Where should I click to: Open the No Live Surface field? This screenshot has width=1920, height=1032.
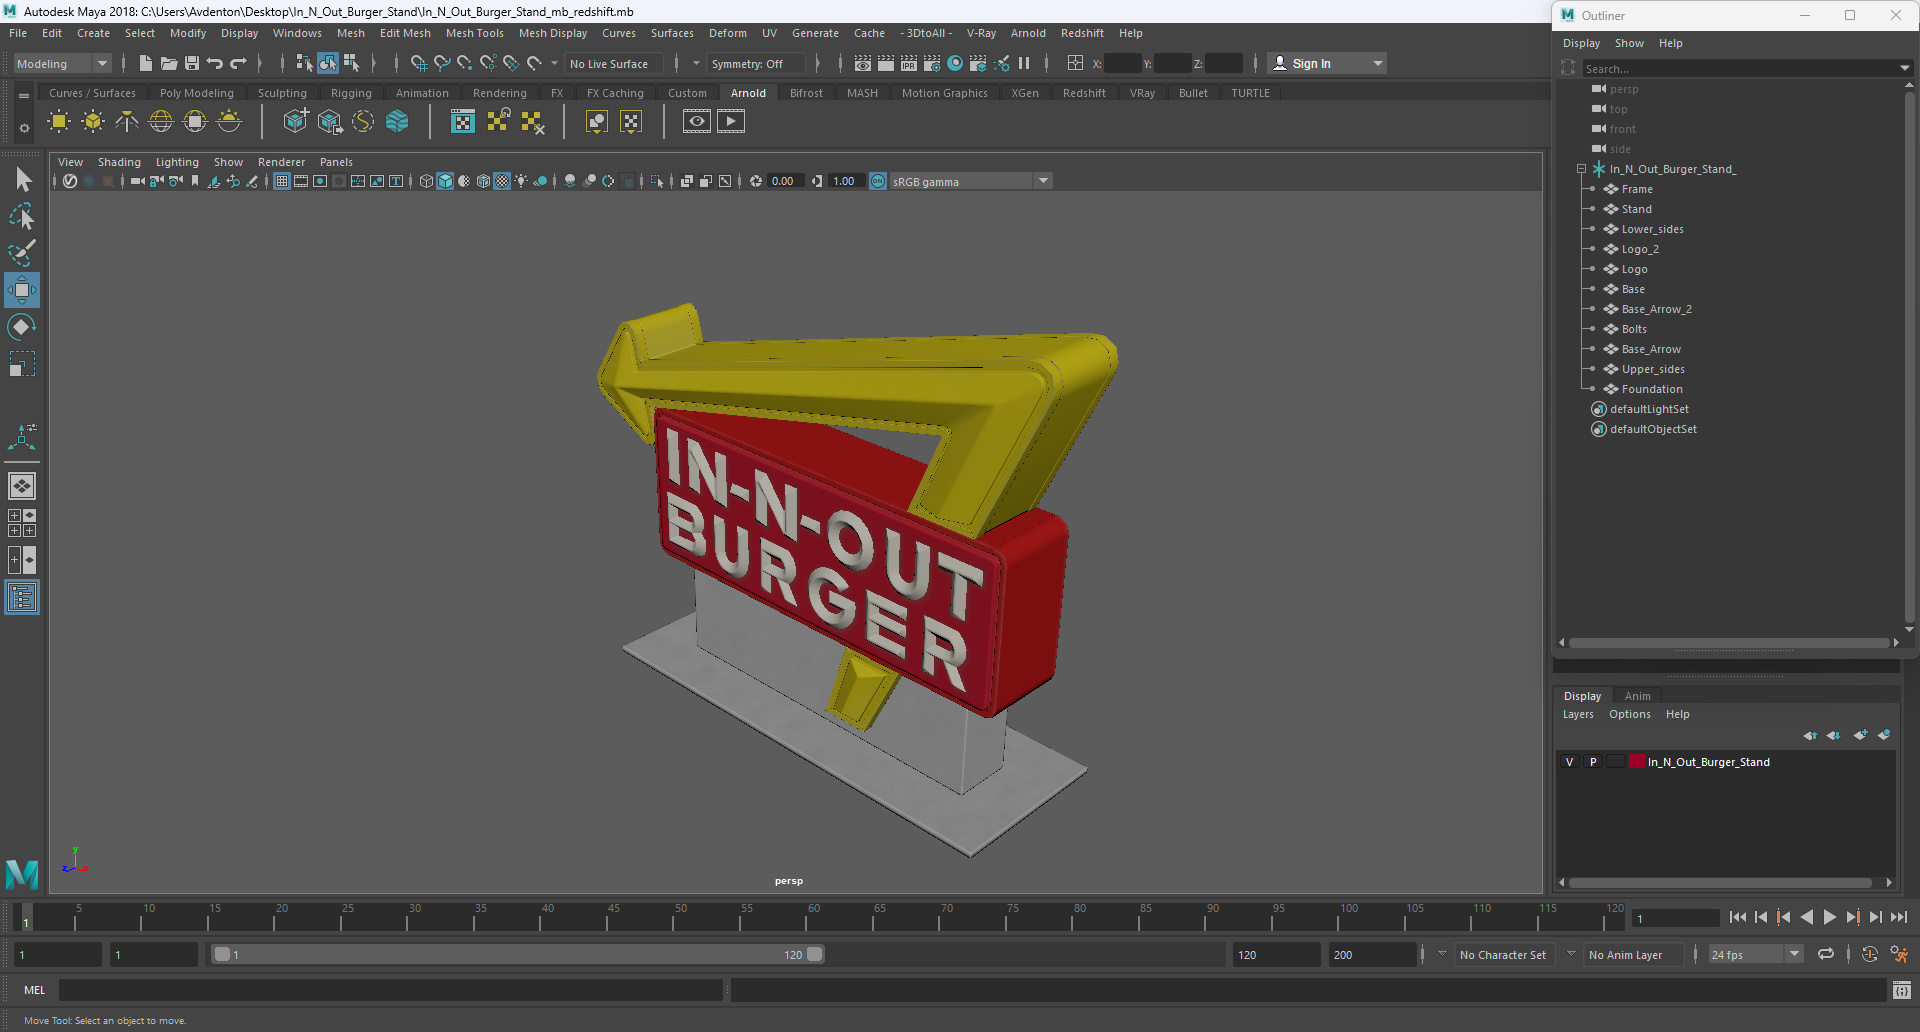[x=613, y=63]
